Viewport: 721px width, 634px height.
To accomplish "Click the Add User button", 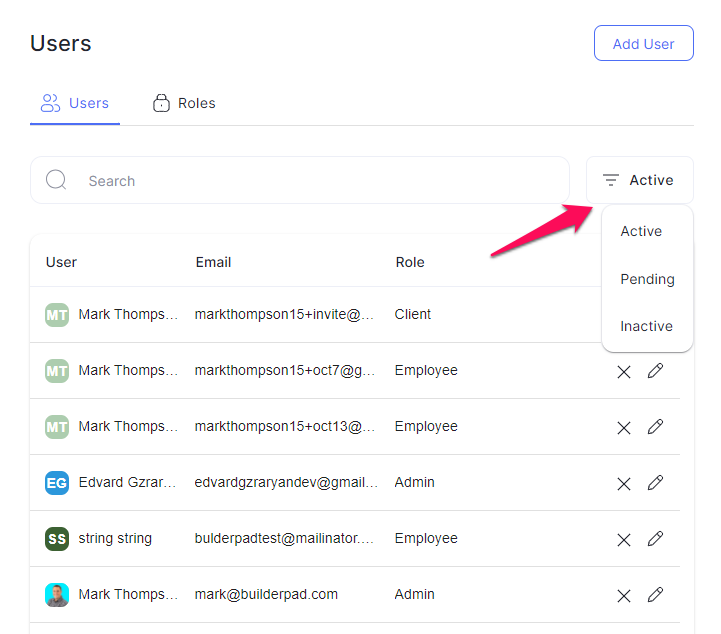I will point(643,43).
